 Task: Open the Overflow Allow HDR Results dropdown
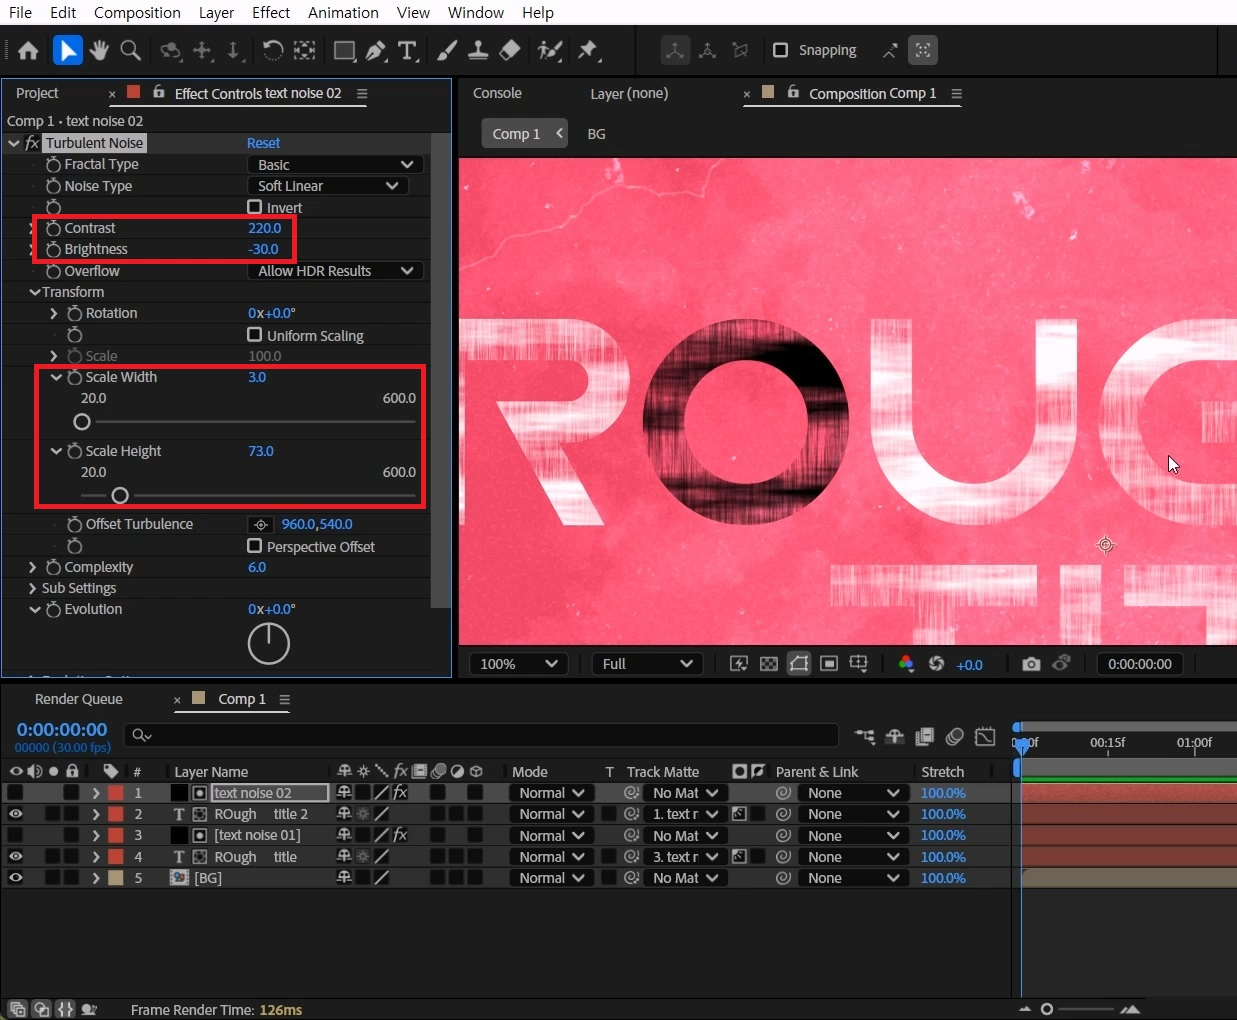(x=334, y=271)
